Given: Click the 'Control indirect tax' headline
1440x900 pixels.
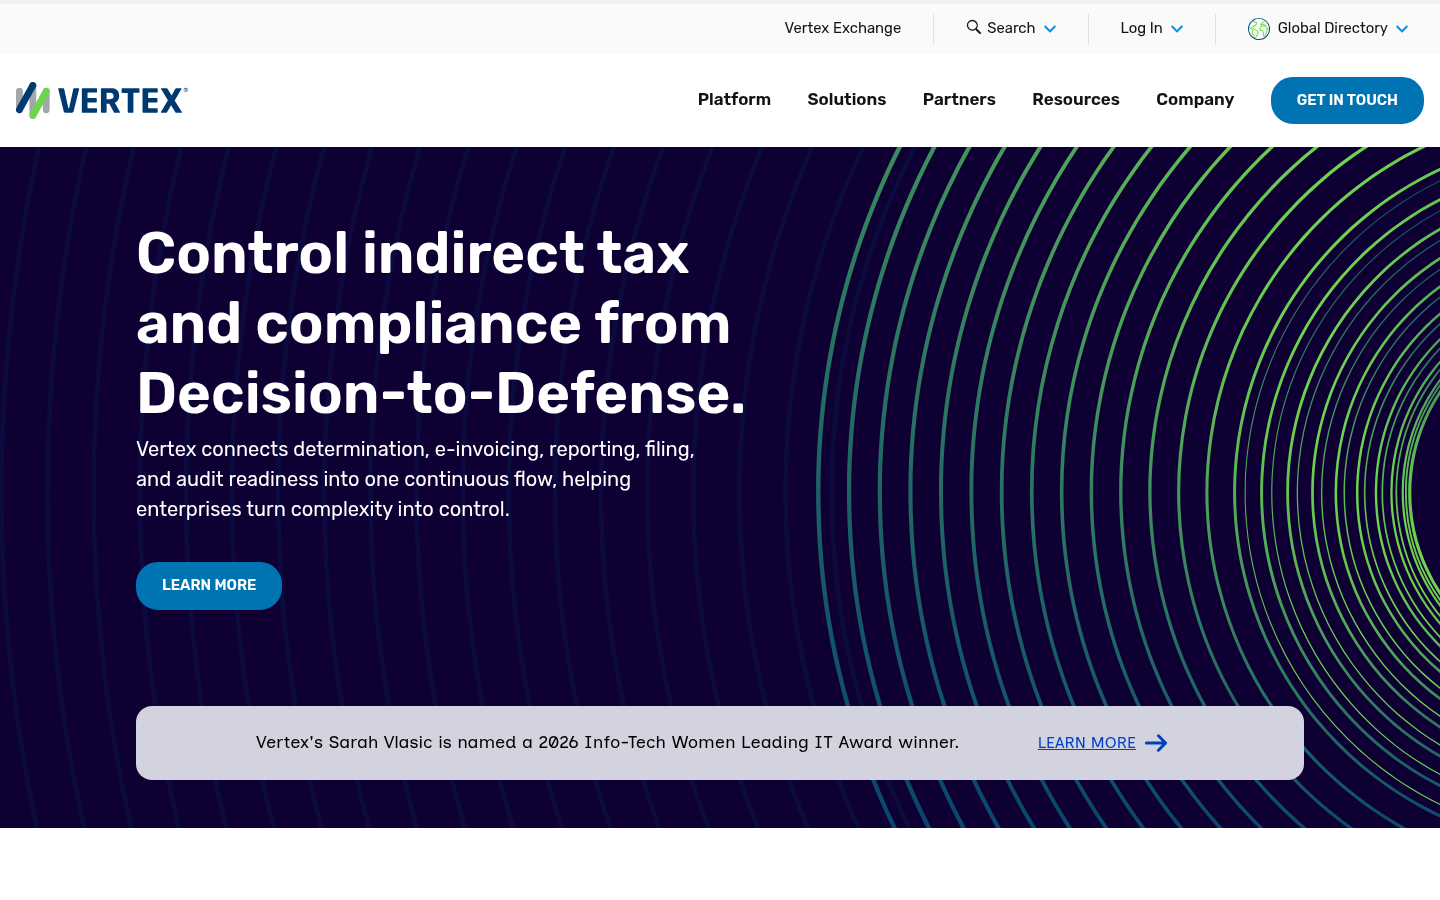Looking at the screenshot, I should click(x=441, y=323).
